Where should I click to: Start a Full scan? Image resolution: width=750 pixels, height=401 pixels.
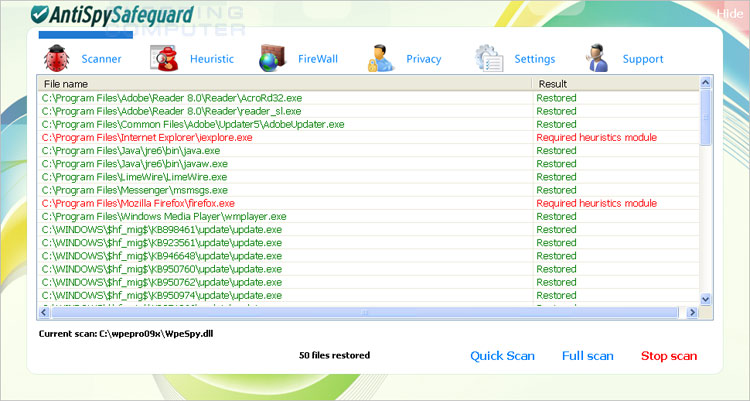coord(587,356)
